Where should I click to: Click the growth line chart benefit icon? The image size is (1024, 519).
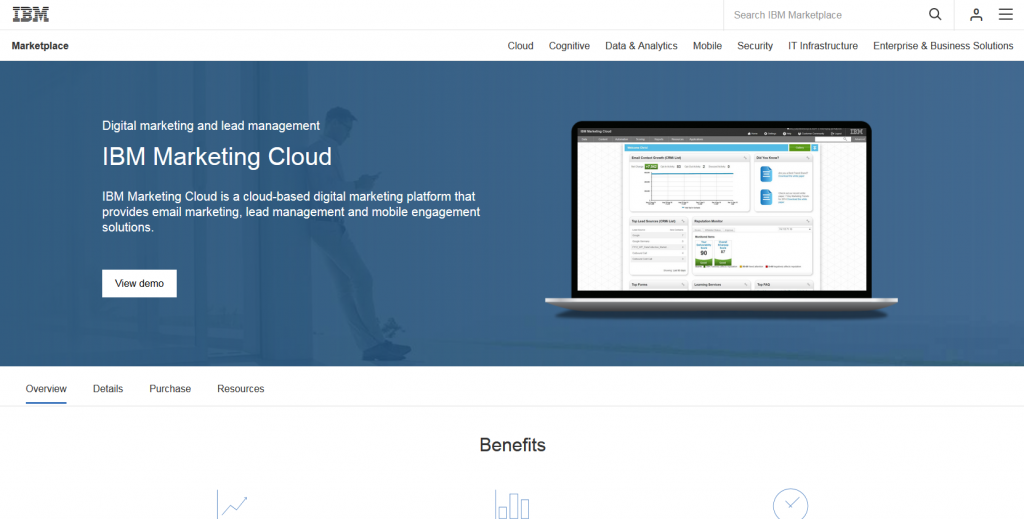point(232,504)
